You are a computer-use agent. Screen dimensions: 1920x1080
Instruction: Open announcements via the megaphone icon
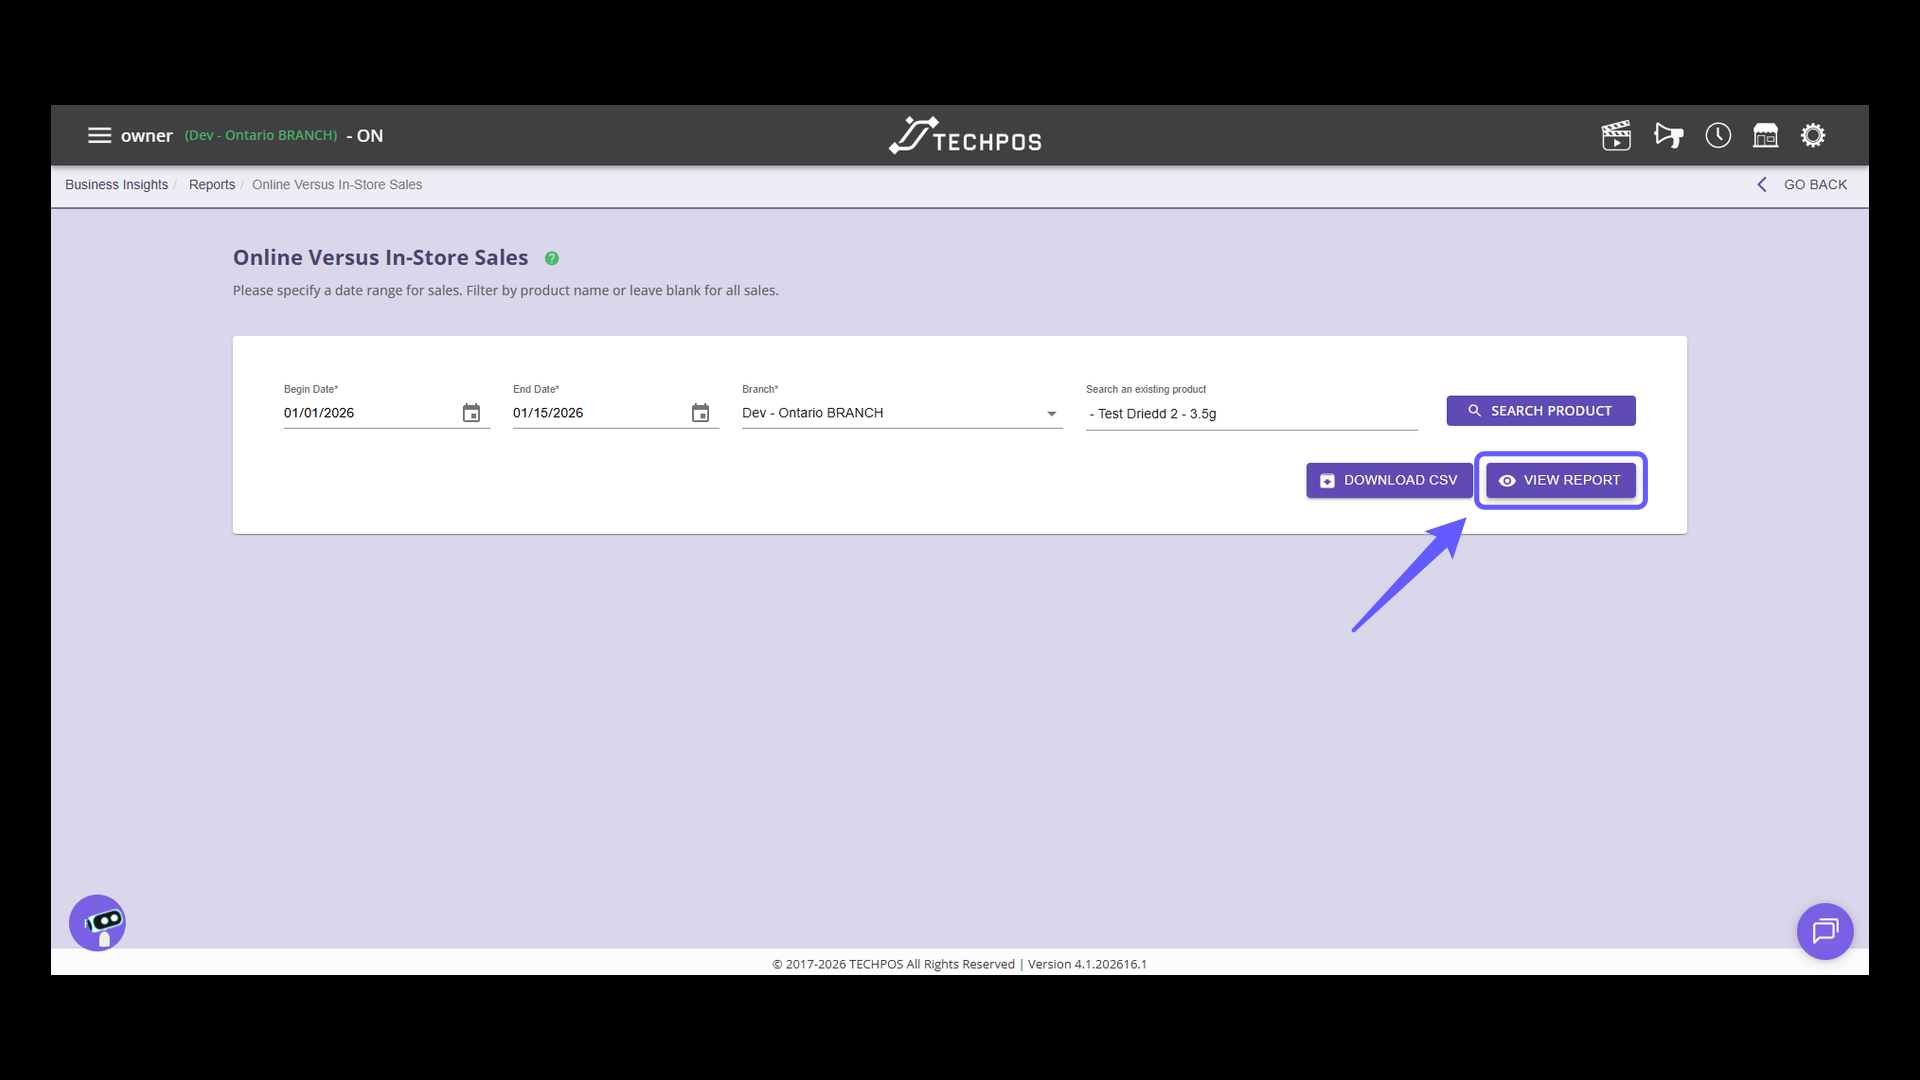[x=1668, y=135]
